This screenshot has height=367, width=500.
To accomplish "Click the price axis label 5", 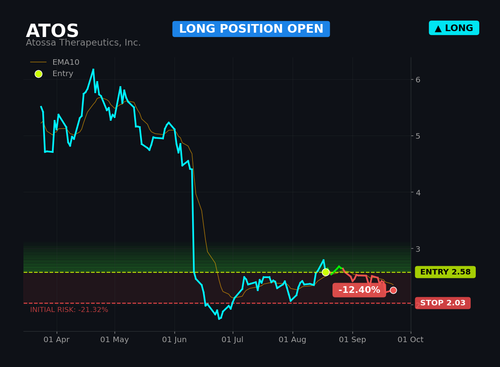I will point(418,136).
